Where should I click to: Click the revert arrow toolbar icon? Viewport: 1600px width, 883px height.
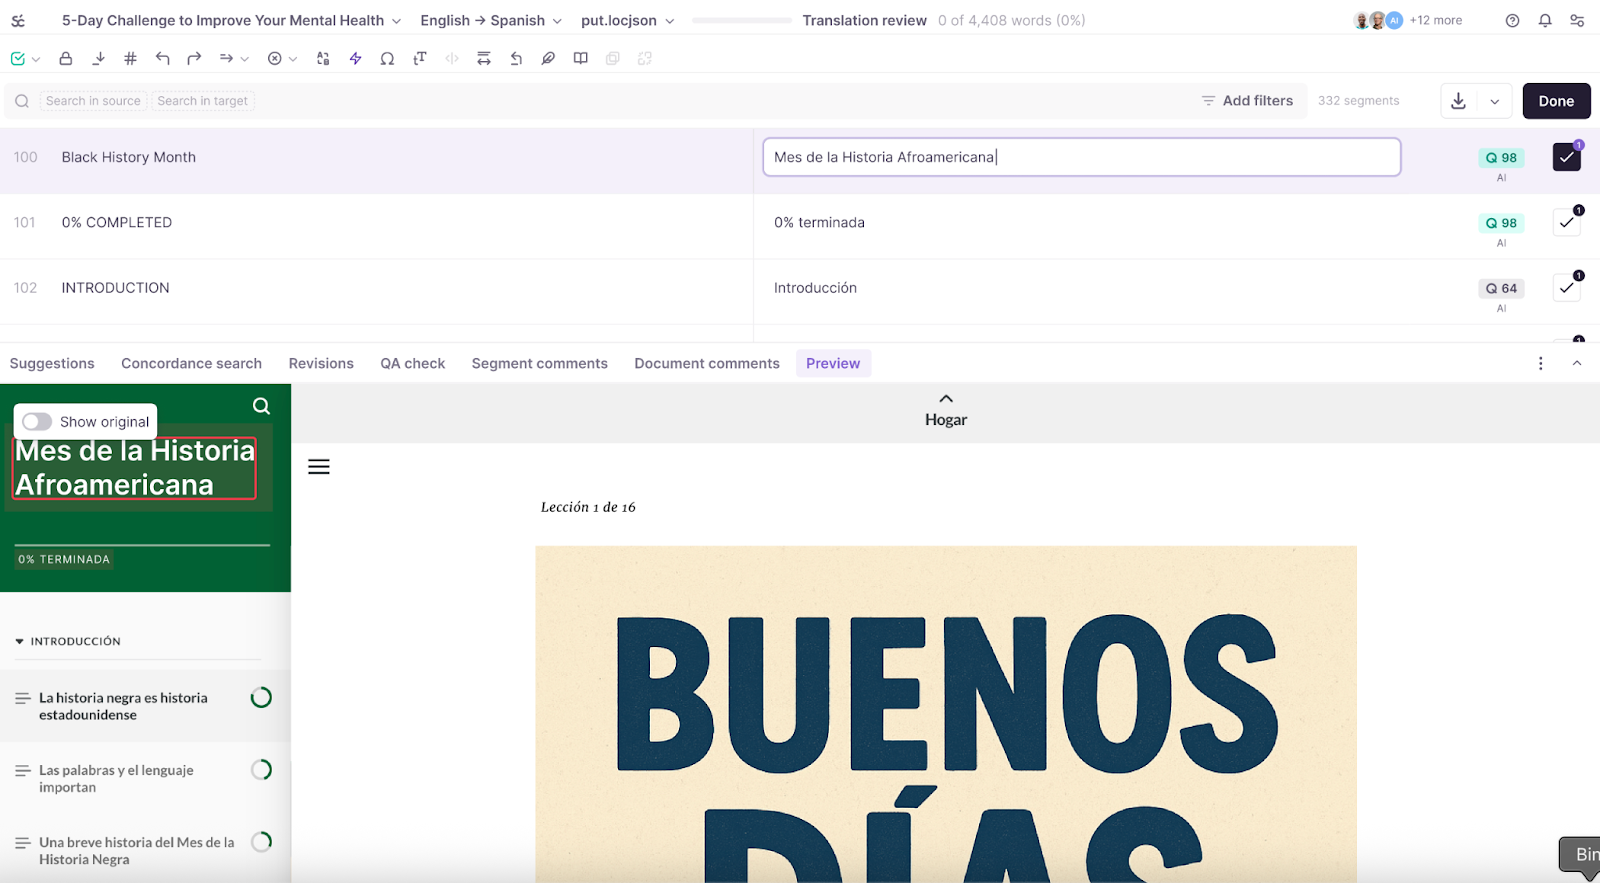516,59
